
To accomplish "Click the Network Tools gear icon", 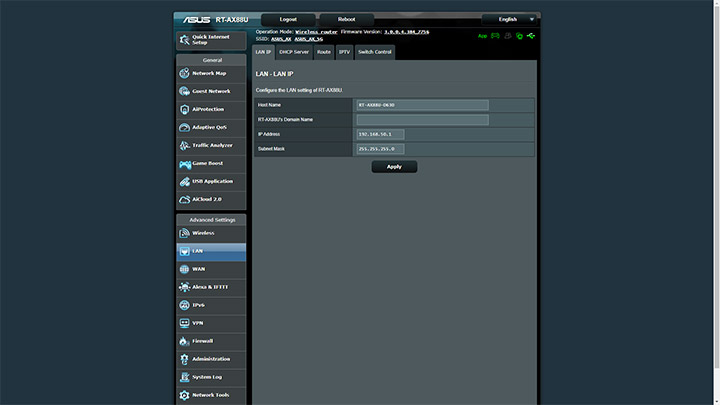I will tap(185, 395).
